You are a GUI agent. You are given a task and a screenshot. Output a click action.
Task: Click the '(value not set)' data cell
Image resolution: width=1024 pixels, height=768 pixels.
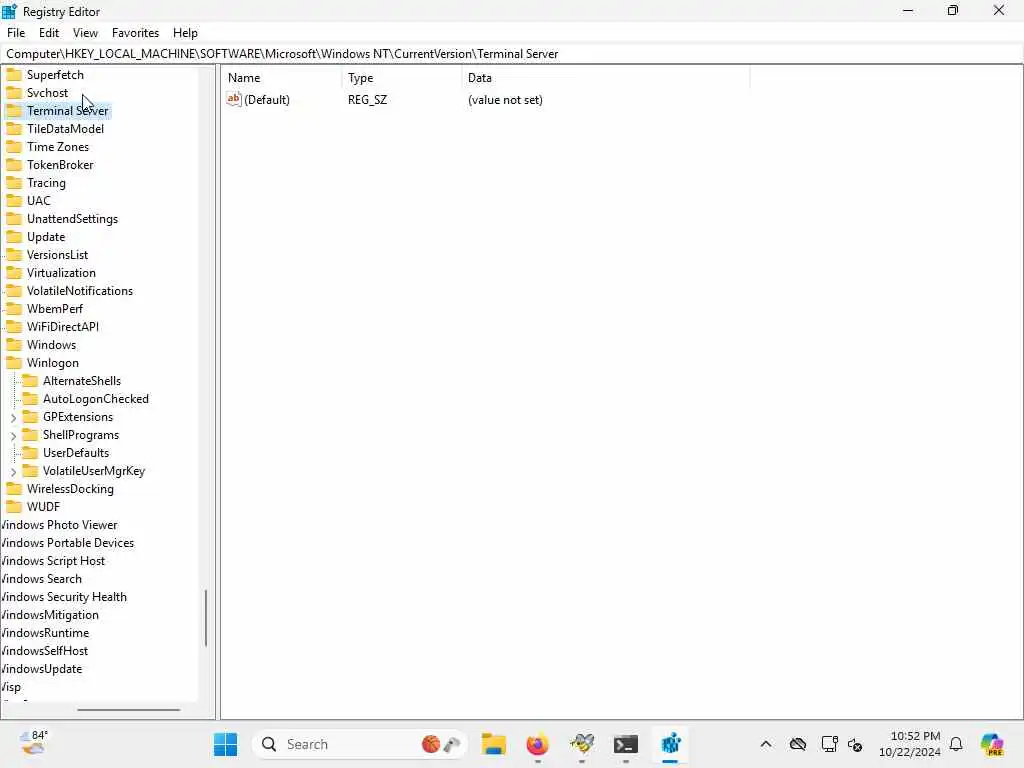(505, 100)
